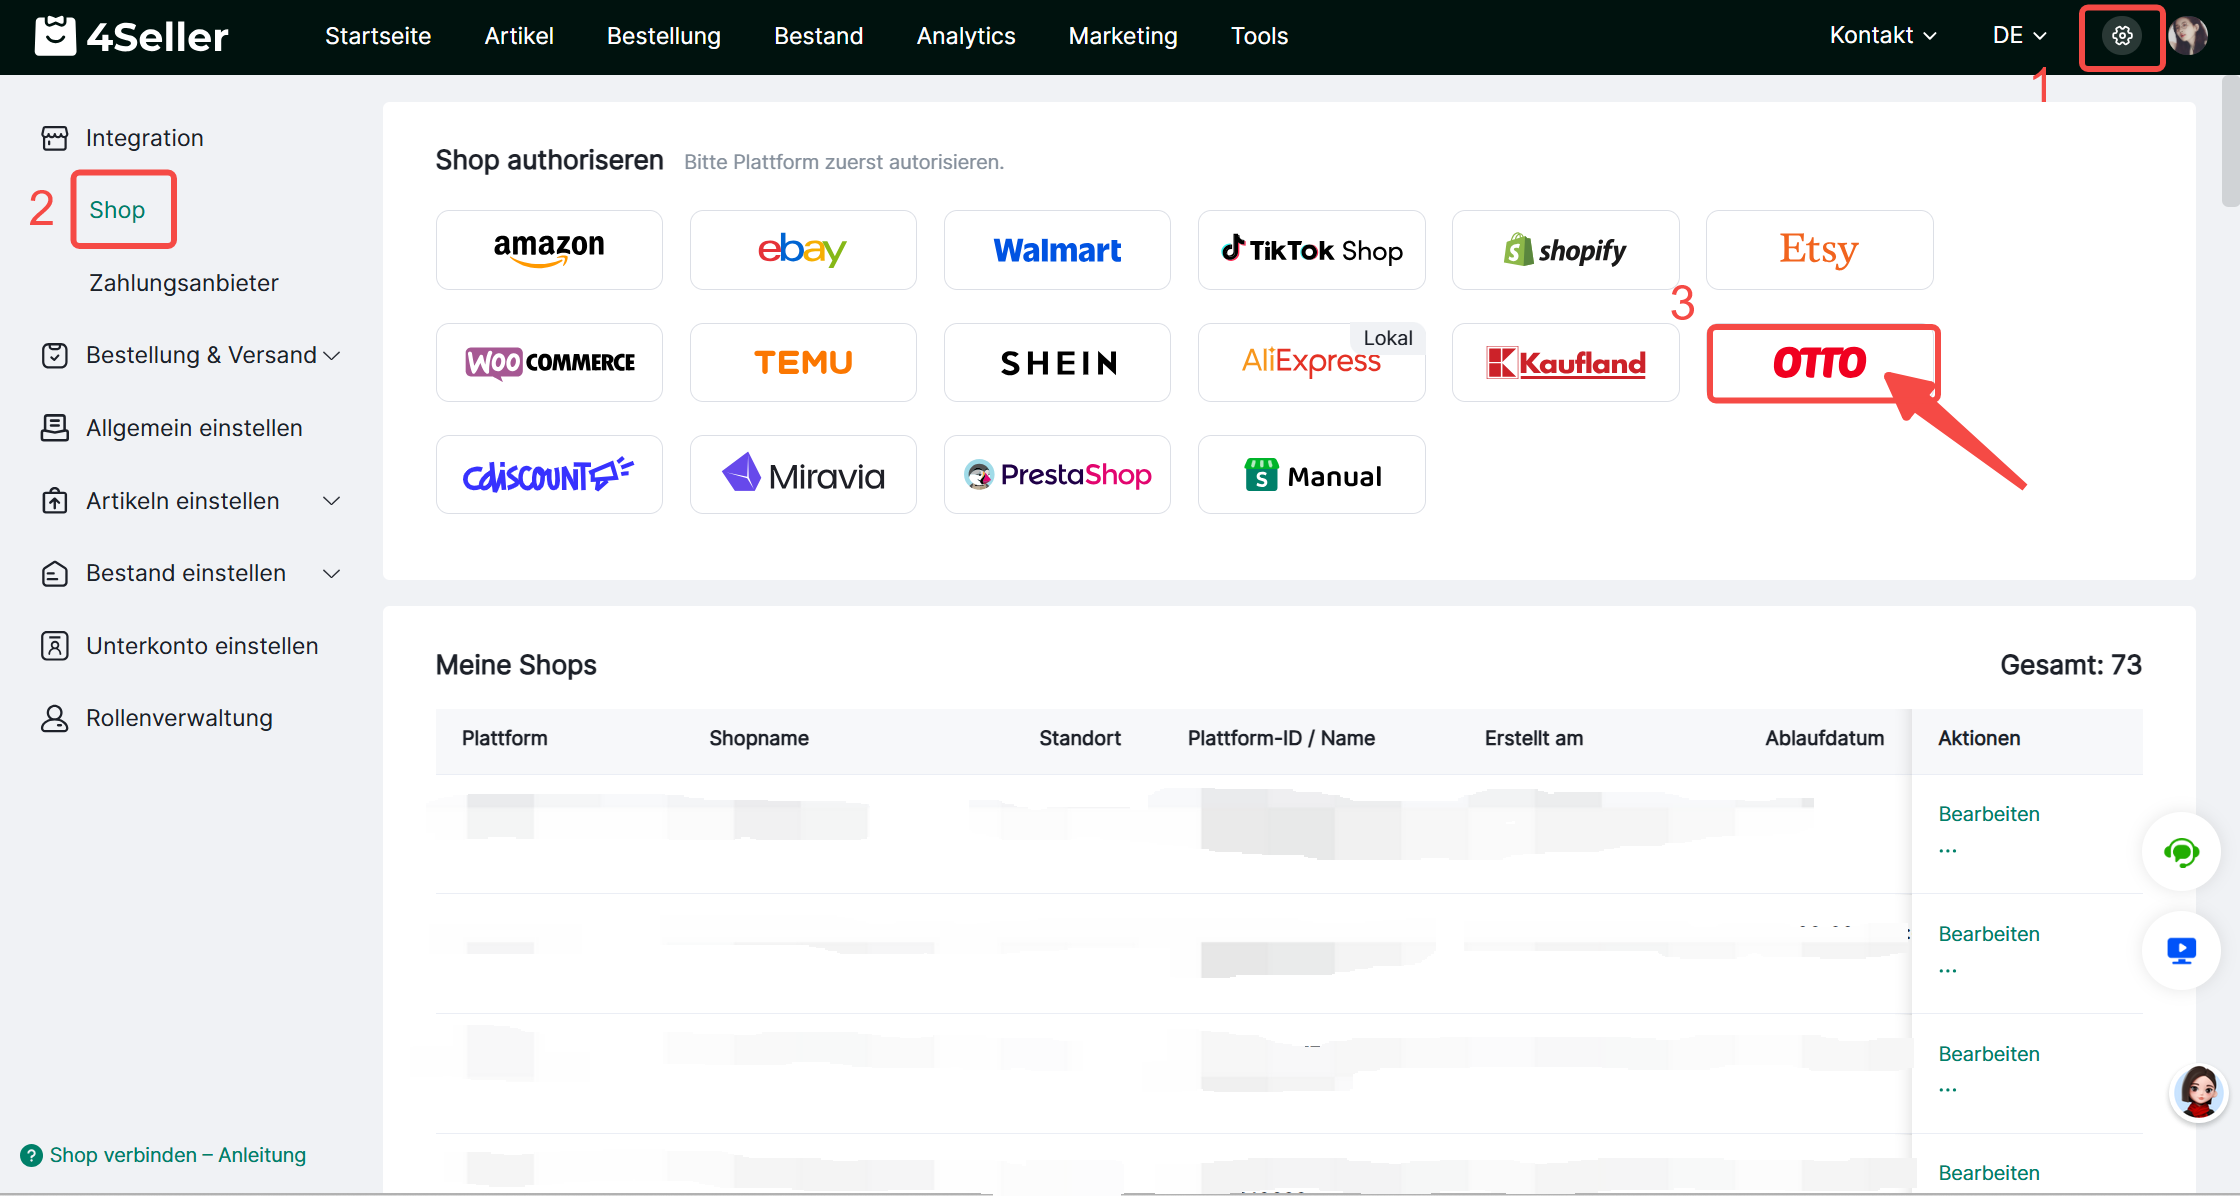This screenshot has width=2240, height=1196.
Task: Expand the Kontakt dropdown
Action: 1882,36
